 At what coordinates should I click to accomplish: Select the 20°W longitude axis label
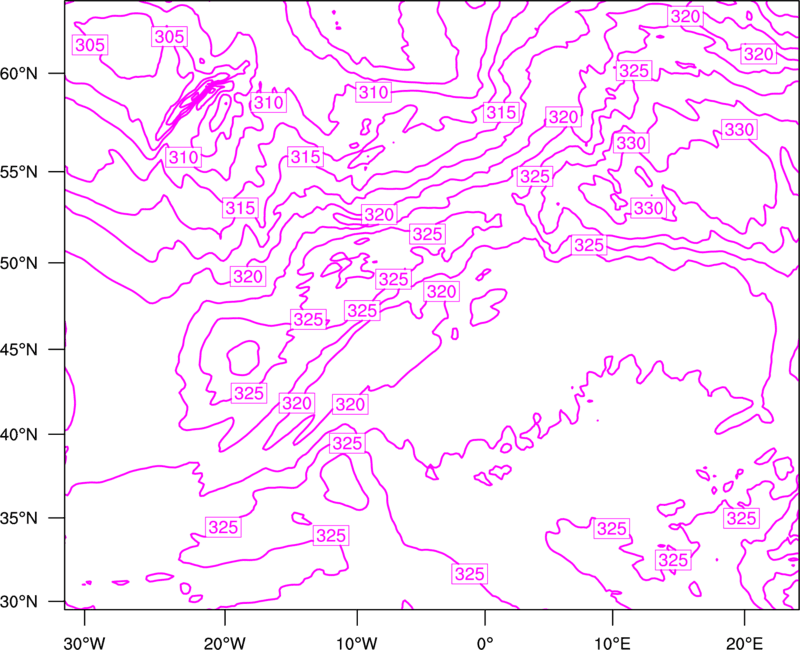tap(225, 642)
